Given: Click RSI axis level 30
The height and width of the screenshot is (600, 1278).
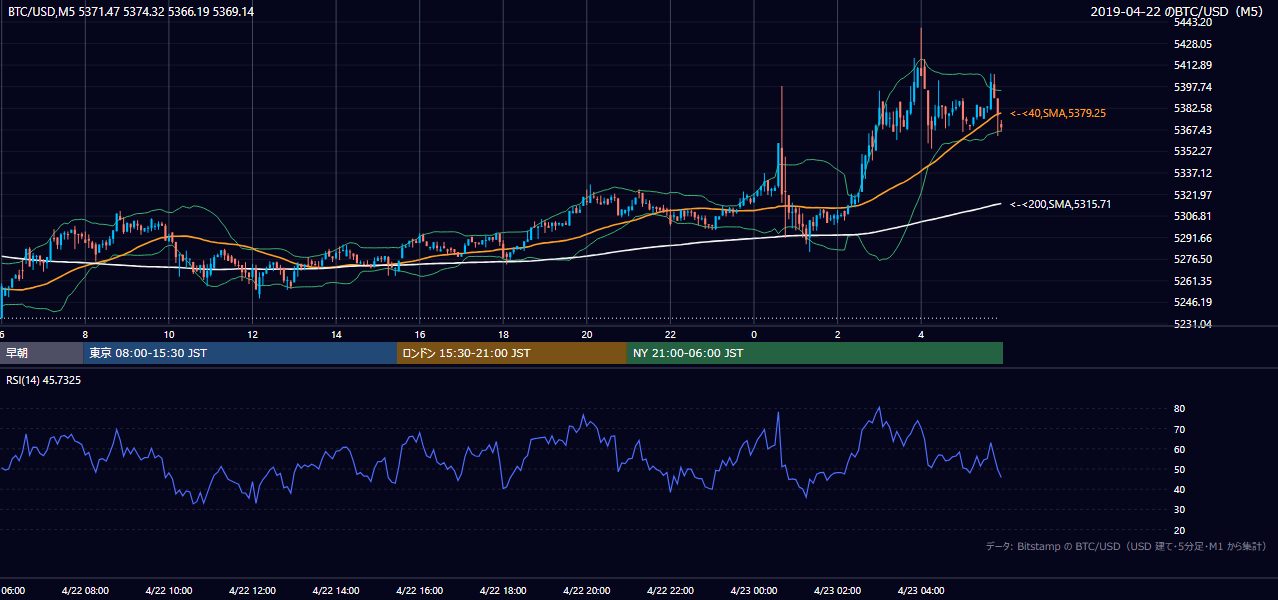Looking at the screenshot, I should click(1179, 510).
